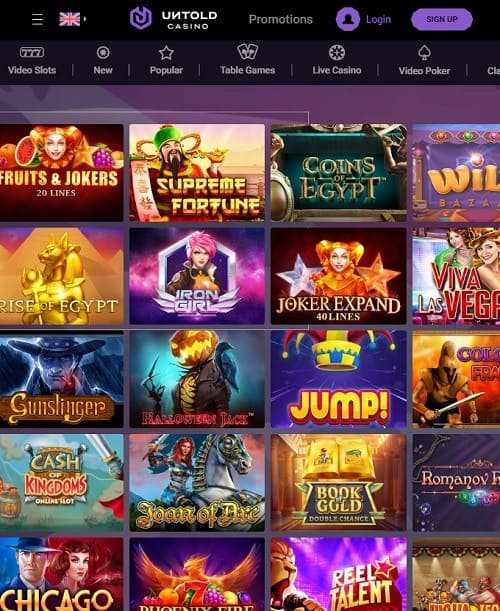Open the Fruits & Jokers game thumbnail
Viewport: 500px width, 611px height.
coord(62,173)
